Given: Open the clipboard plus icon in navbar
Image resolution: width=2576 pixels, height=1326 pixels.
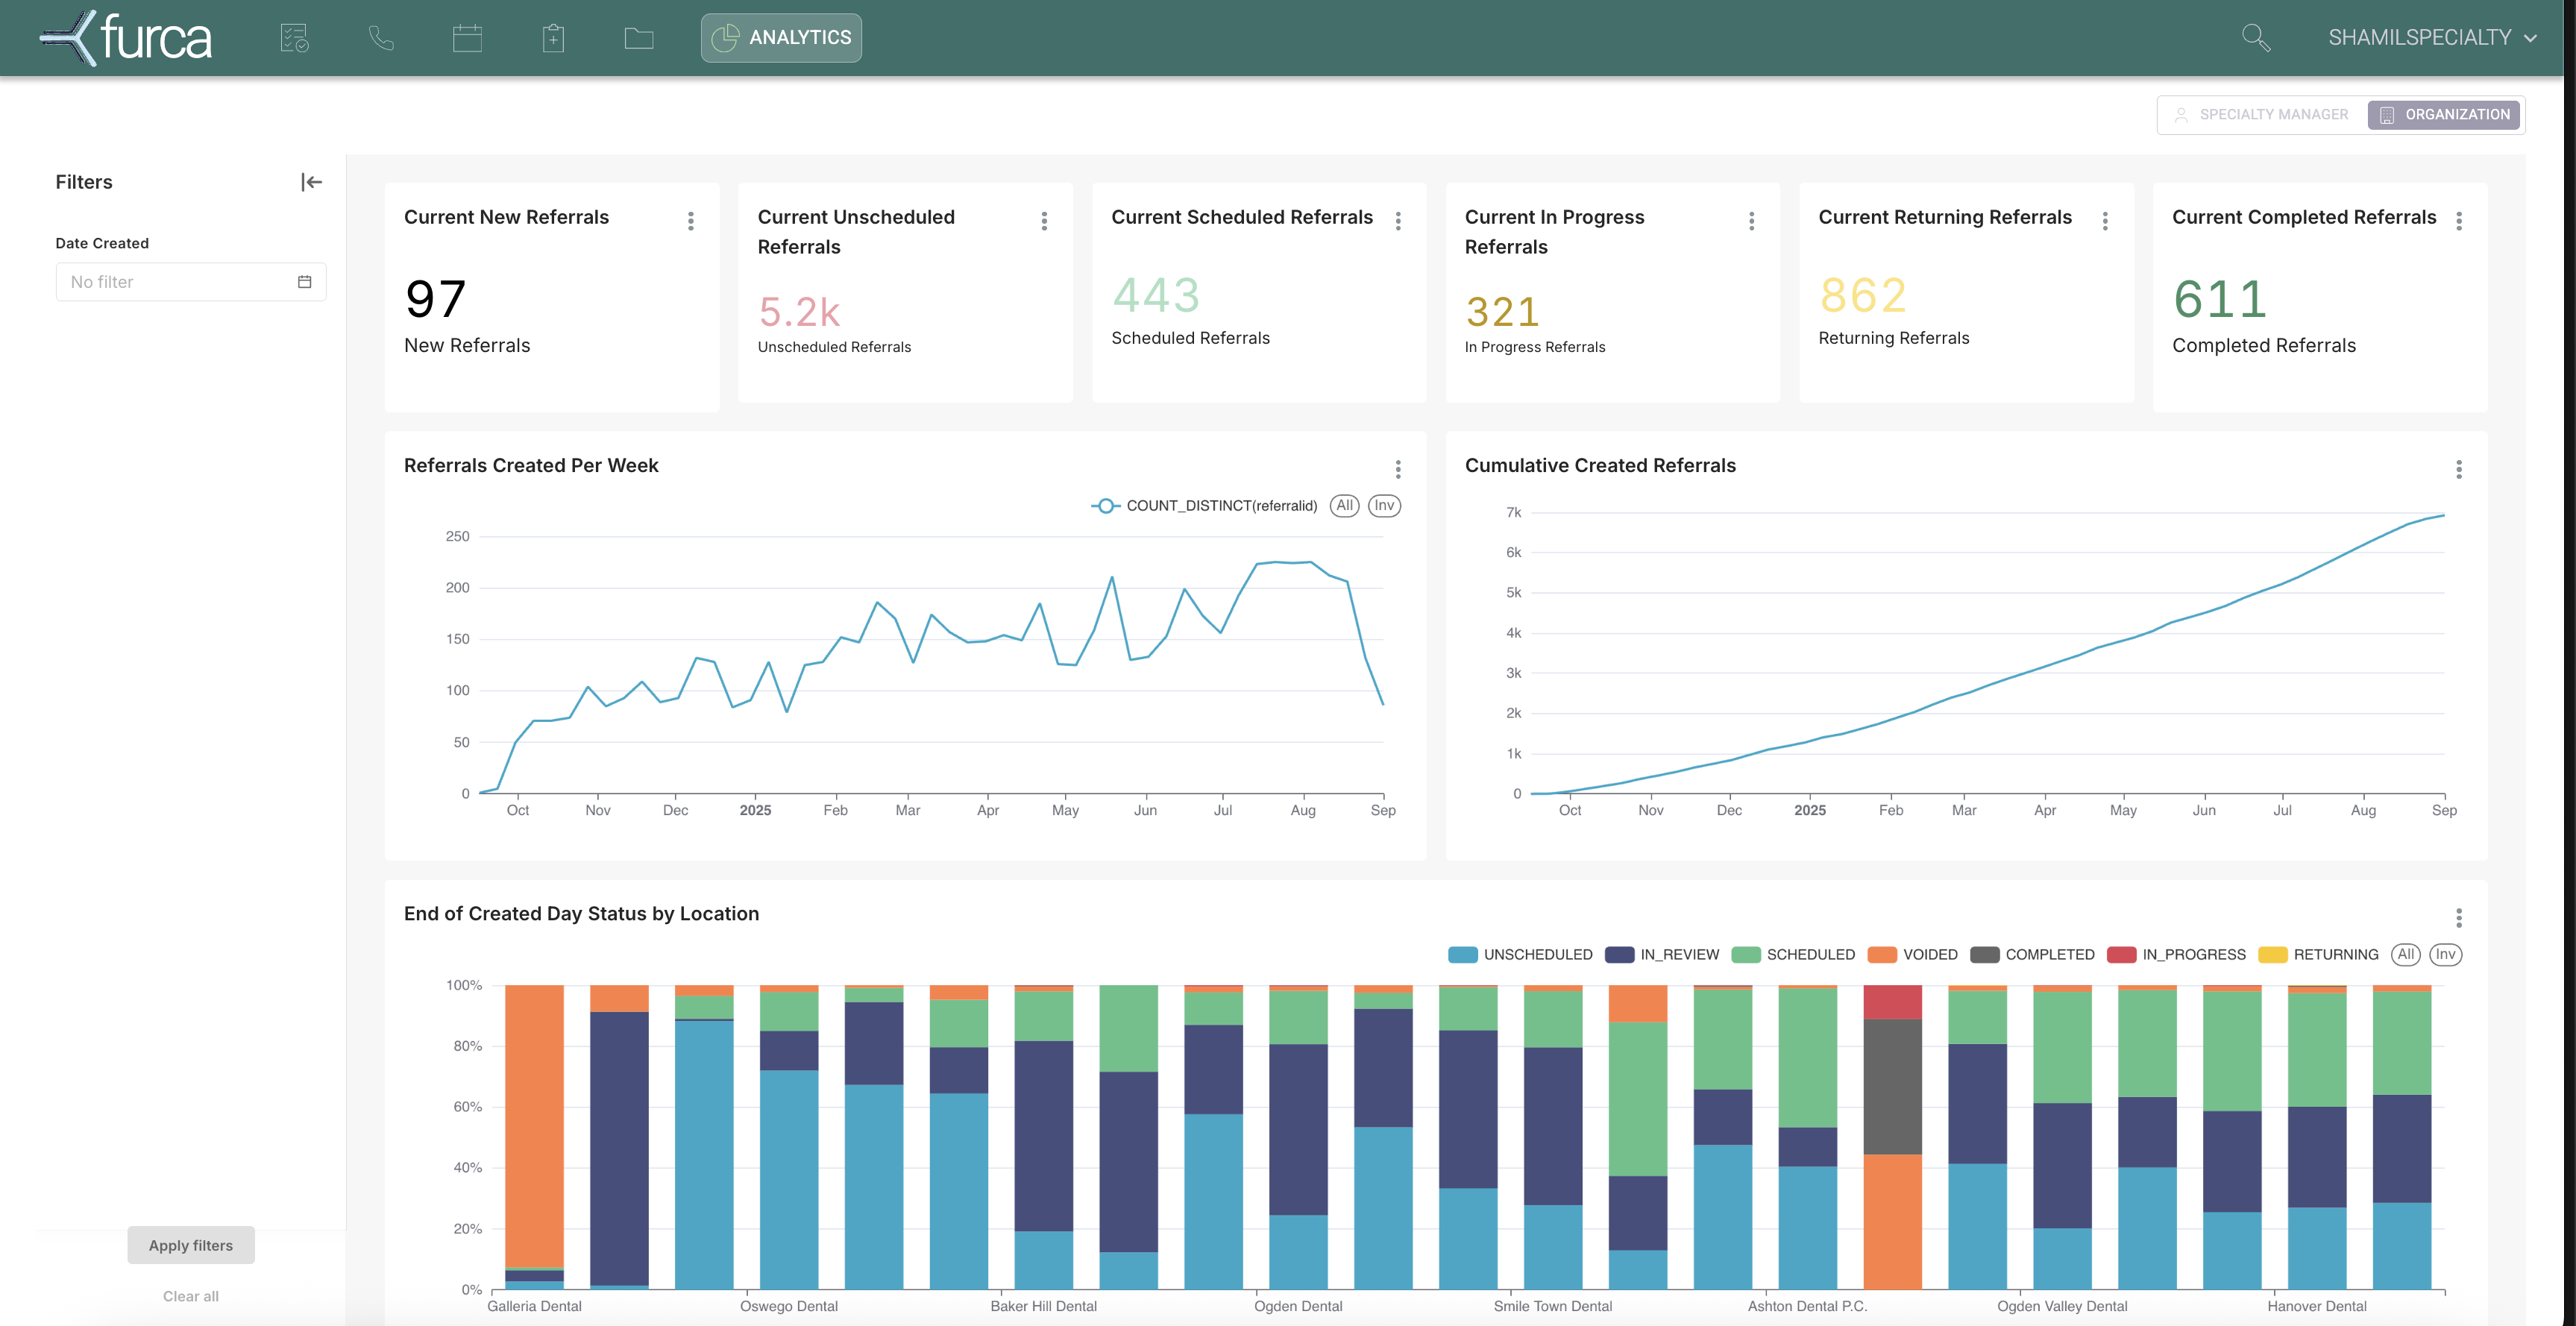Looking at the screenshot, I should [x=553, y=38].
